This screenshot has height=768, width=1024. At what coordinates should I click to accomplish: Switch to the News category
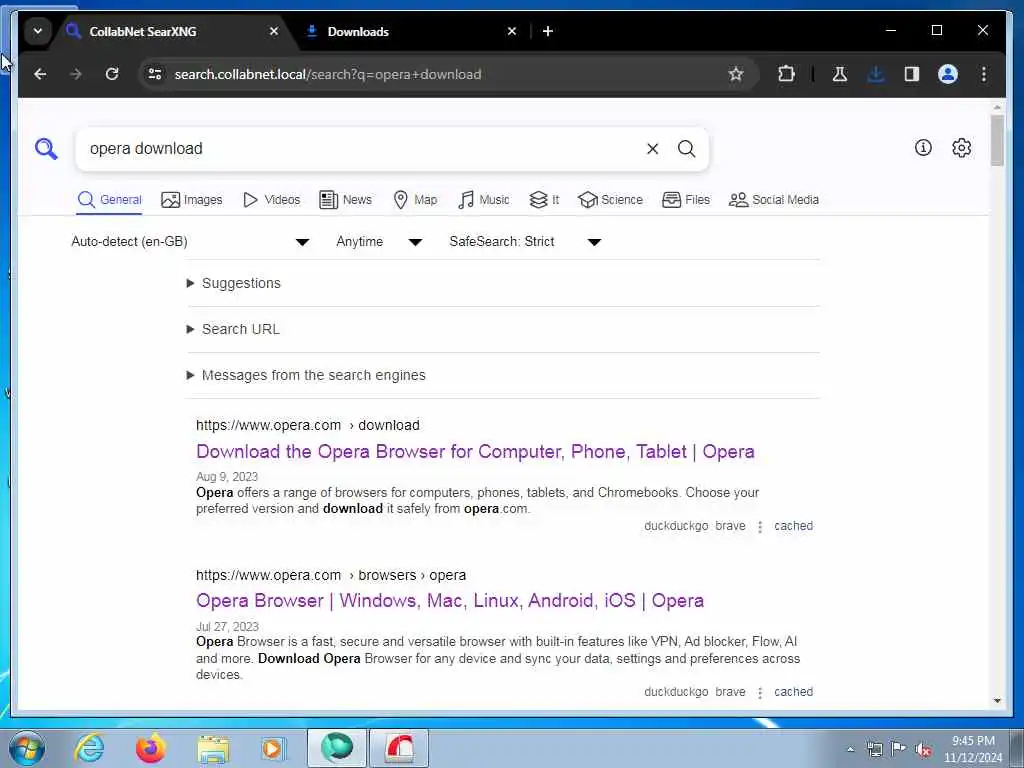click(345, 200)
